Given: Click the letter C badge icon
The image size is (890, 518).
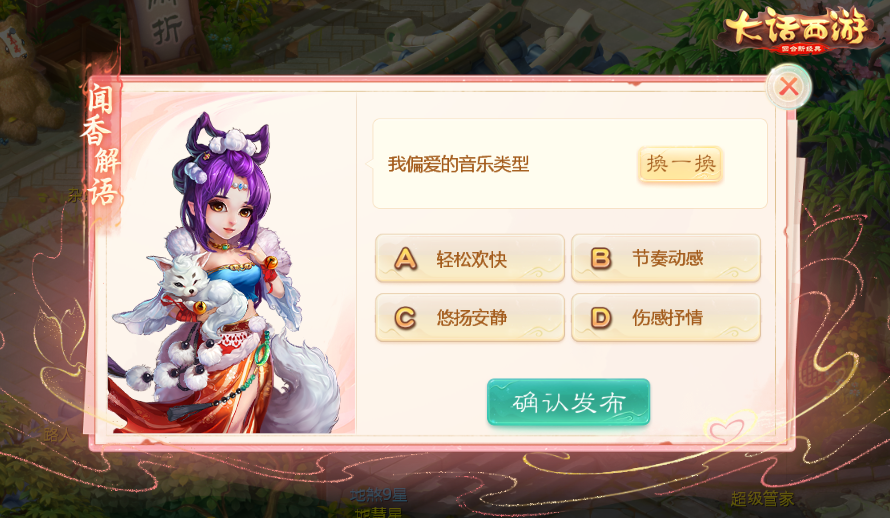Looking at the screenshot, I should pos(405,318).
